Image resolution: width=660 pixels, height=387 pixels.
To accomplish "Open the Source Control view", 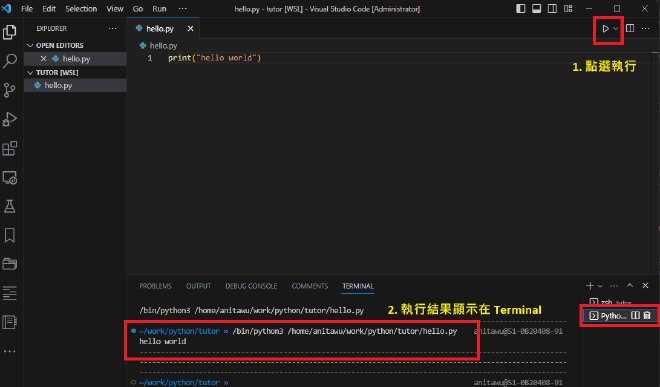I will point(10,90).
